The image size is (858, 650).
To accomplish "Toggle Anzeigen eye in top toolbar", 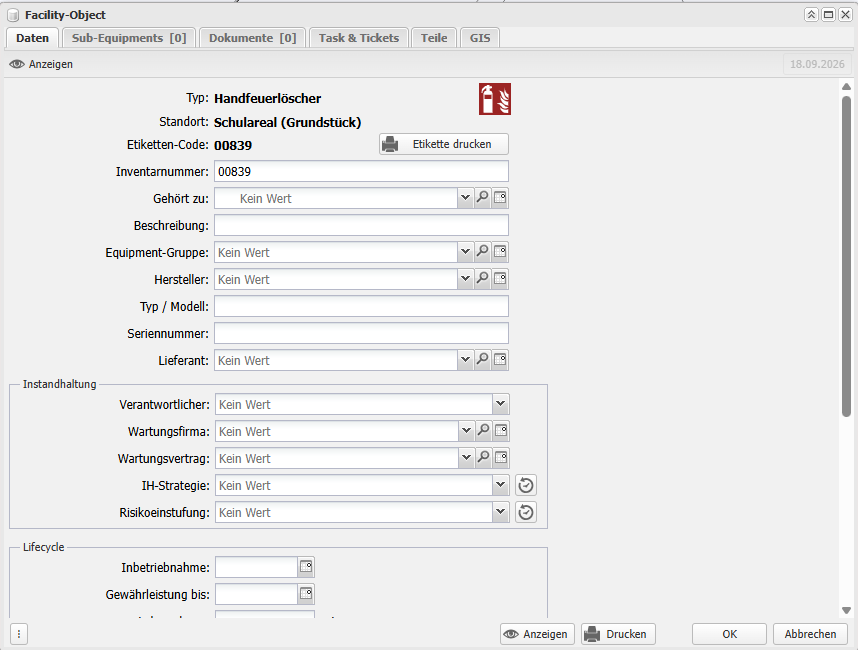I will pyautogui.click(x=41, y=64).
